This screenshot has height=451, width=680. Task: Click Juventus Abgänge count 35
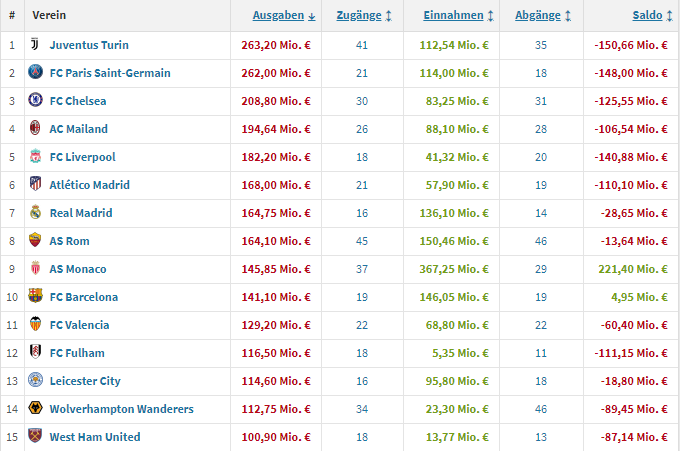pos(541,45)
